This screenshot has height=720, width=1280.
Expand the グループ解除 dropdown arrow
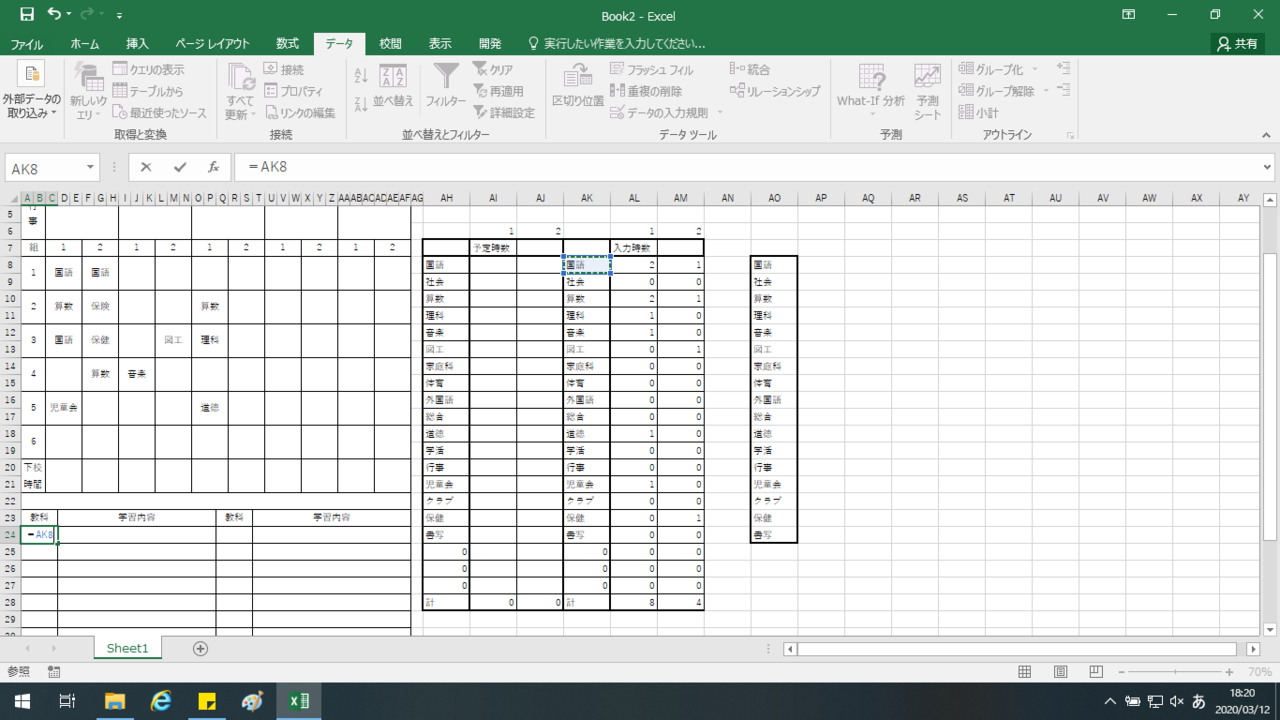[x=1046, y=91]
